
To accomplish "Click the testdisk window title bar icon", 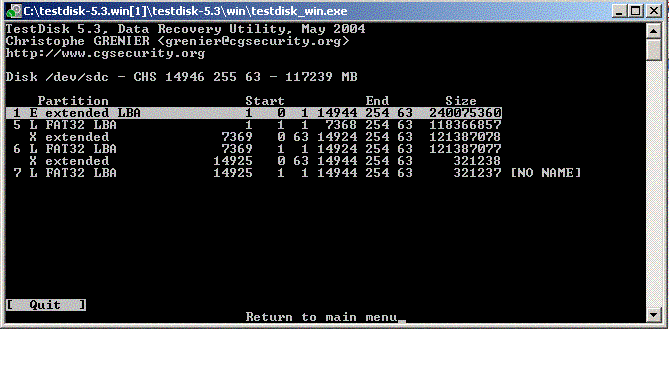I will [x=14, y=11].
